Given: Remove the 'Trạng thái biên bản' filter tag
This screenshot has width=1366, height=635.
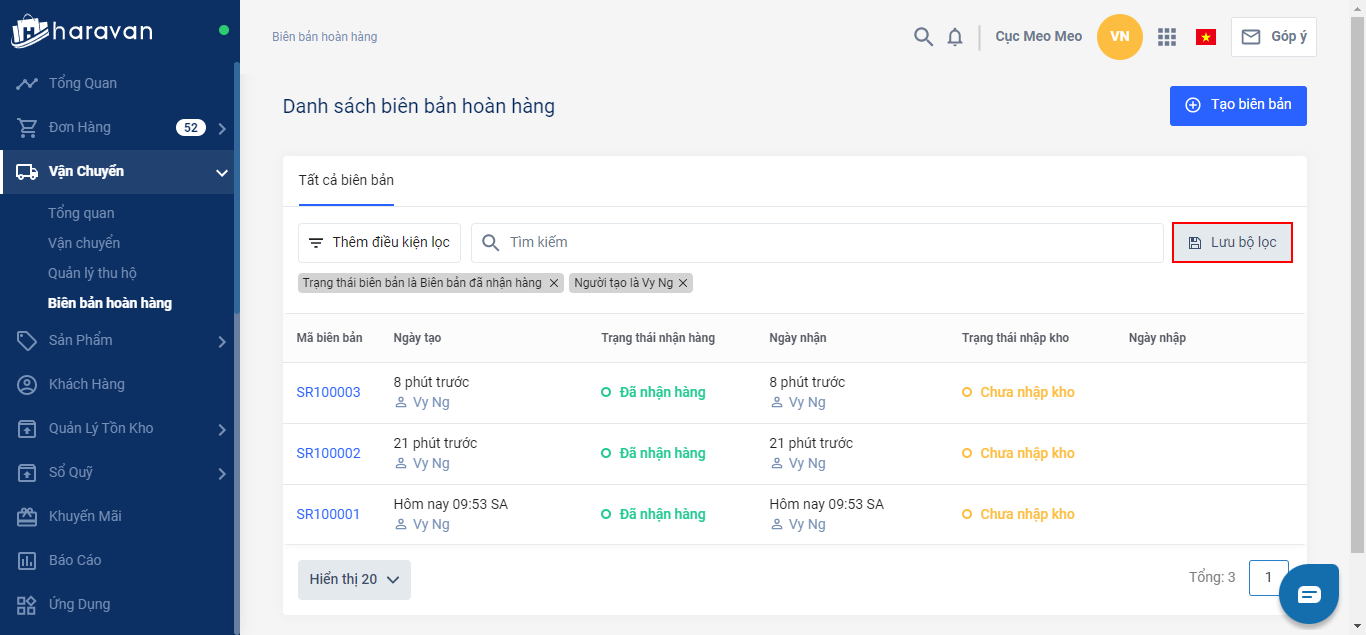Looking at the screenshot, I should [x=554, y=283].
